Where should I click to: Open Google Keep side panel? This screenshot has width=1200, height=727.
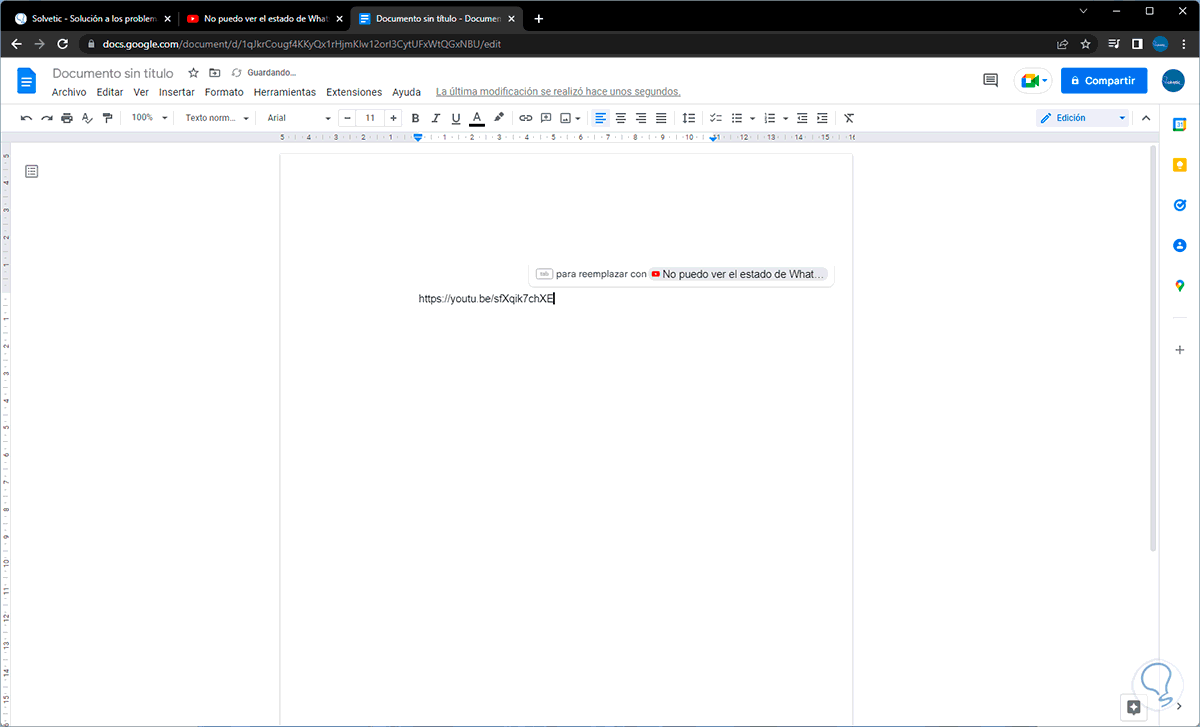pos(1180,165)
